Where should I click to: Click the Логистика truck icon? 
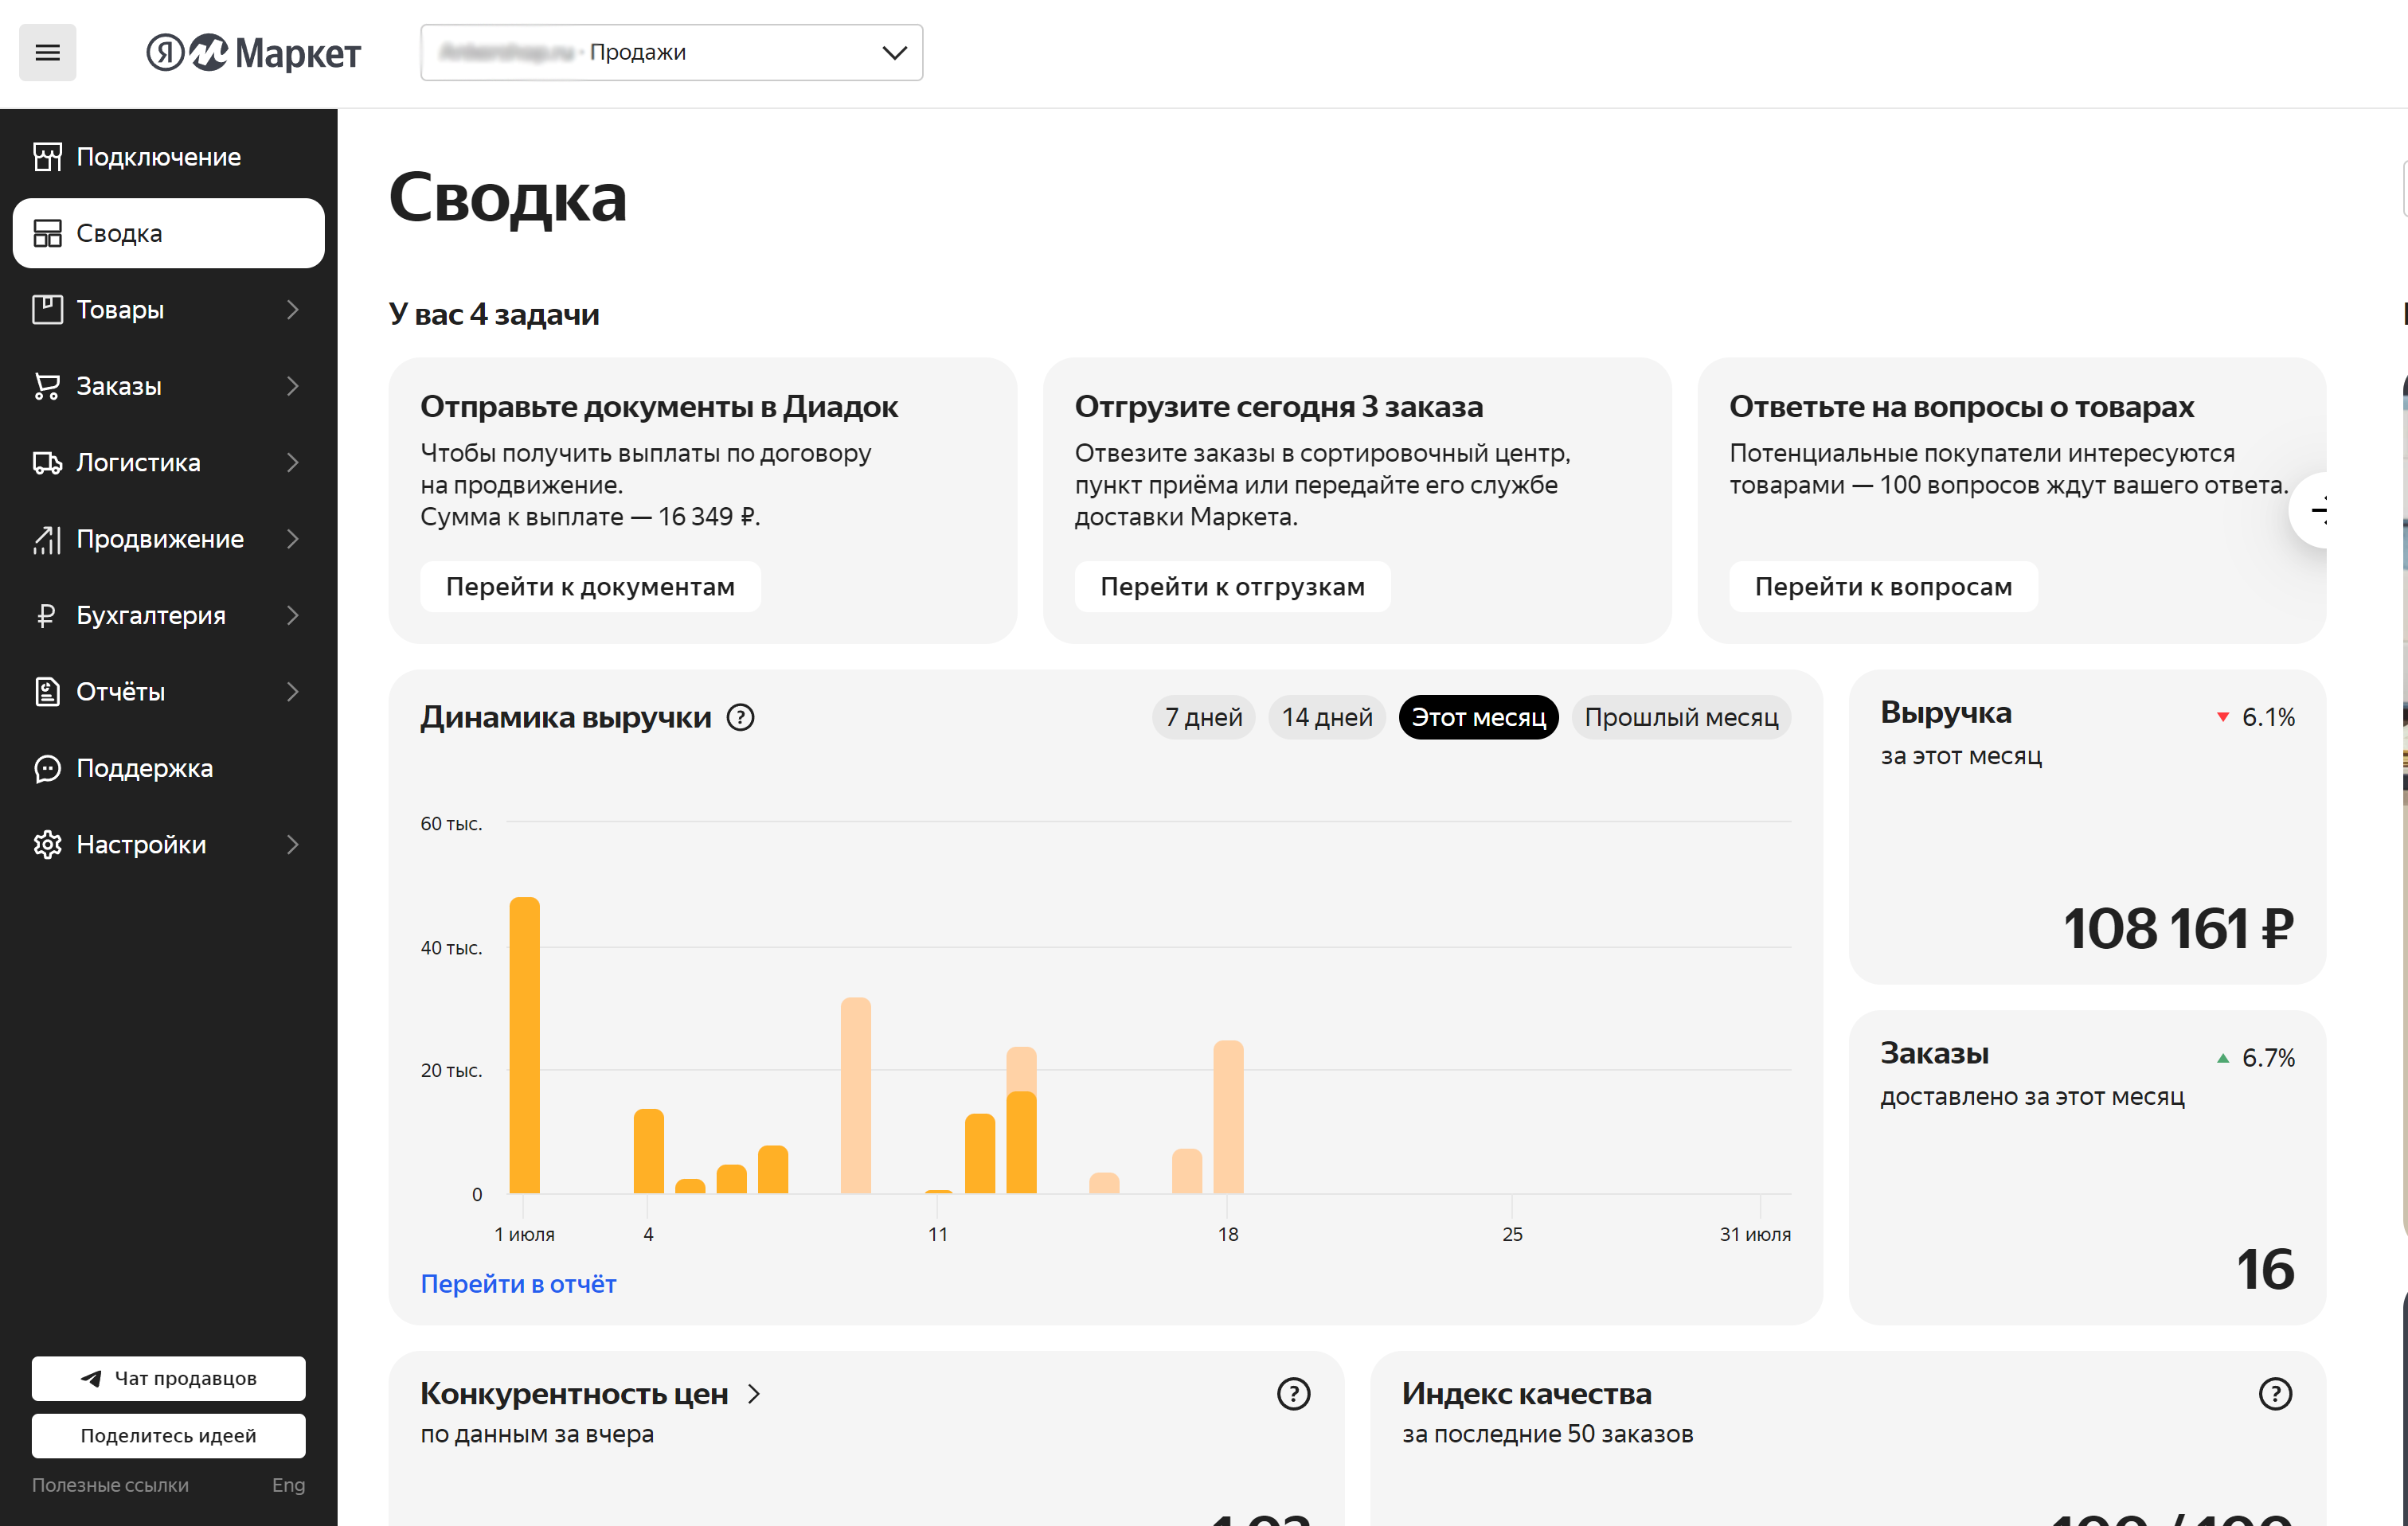pyautogui.click(x=47, y=463)
